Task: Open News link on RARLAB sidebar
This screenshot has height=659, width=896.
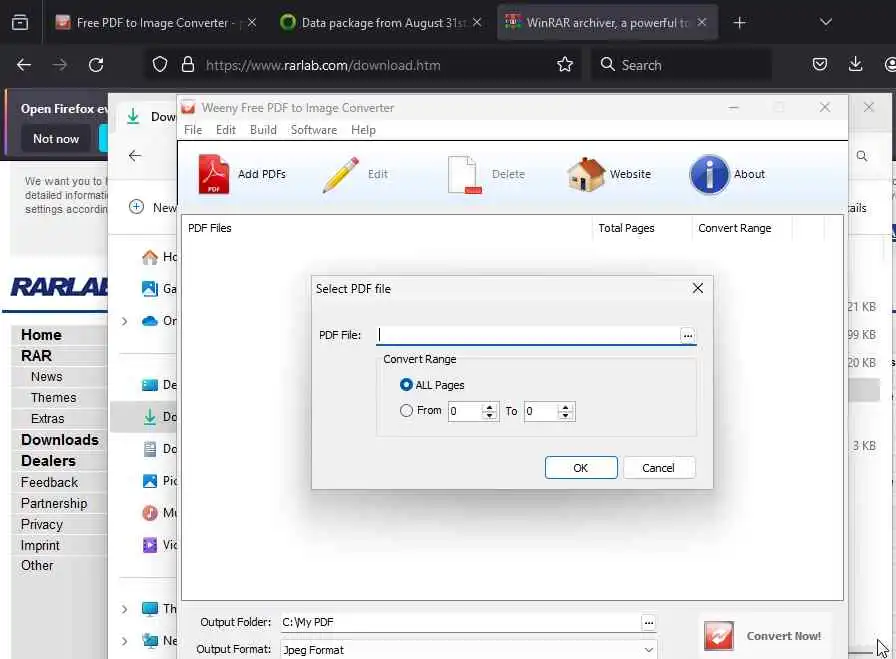Action: [47, 377]
